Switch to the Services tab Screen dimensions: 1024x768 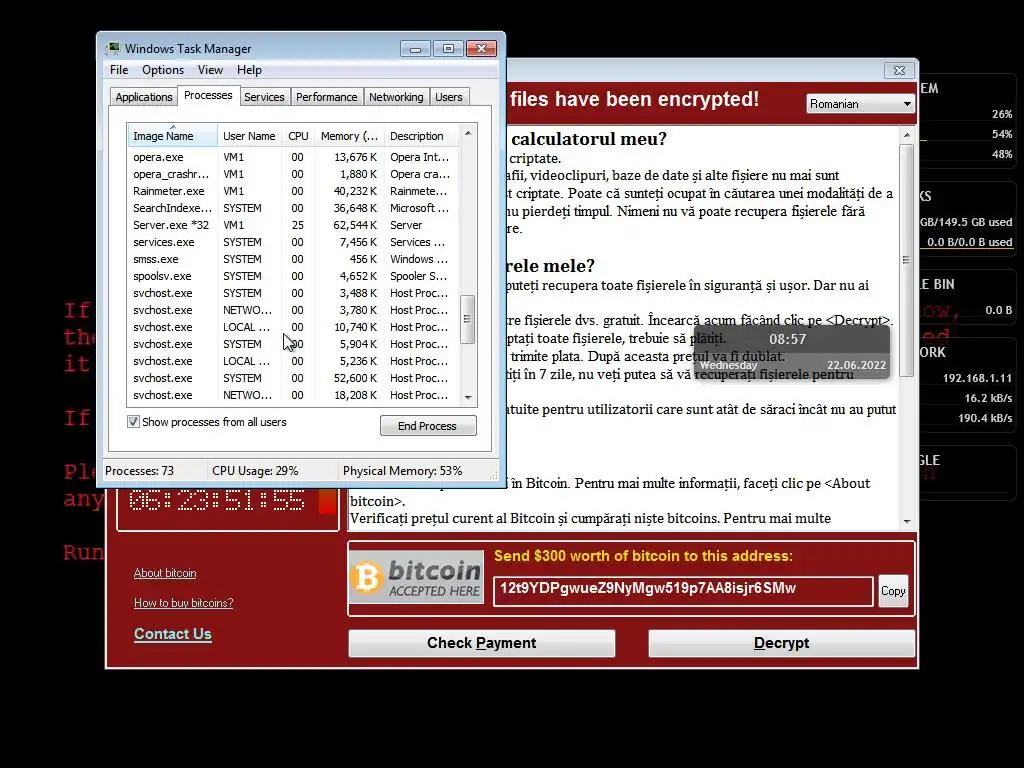pos(264,97)
